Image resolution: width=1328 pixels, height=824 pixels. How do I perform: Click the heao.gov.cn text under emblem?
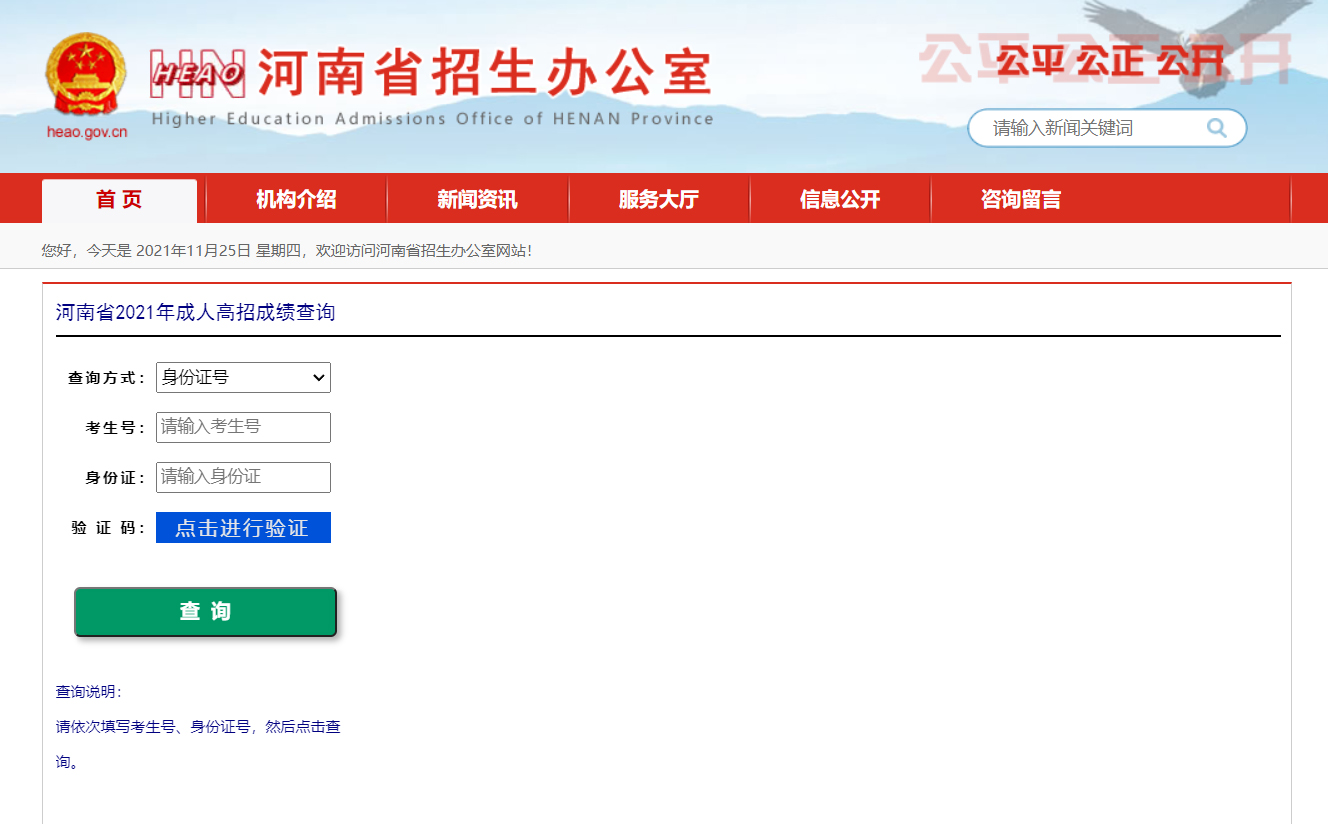pyautogui.click(x=87, y=132)
